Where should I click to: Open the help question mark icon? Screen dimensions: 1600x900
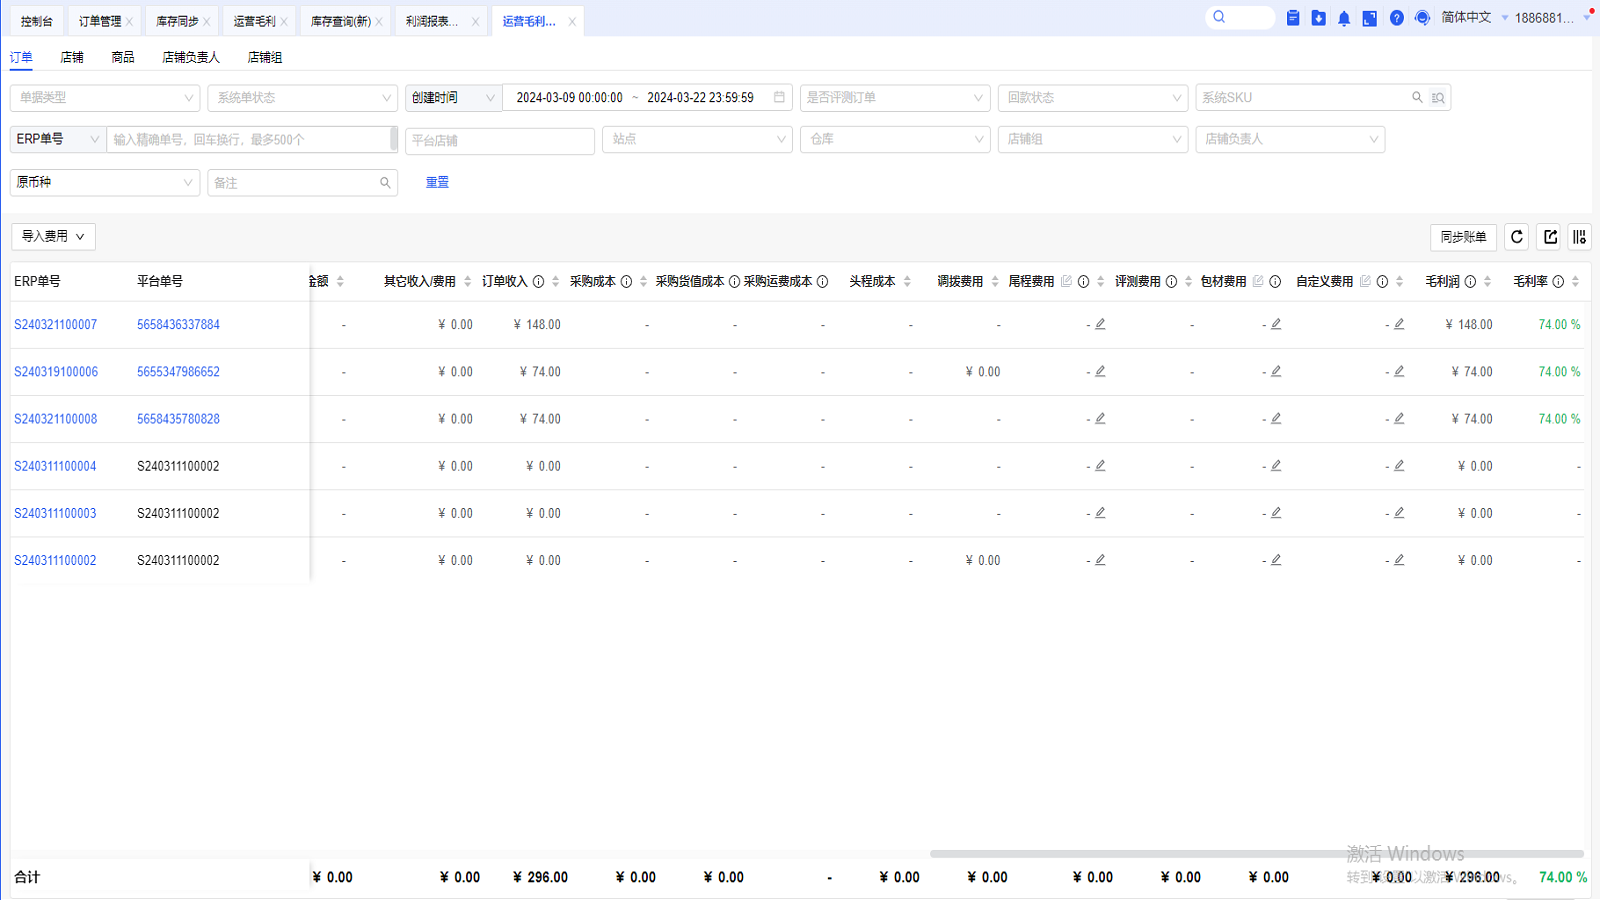pyautogui.click(x=1396, y=18)
